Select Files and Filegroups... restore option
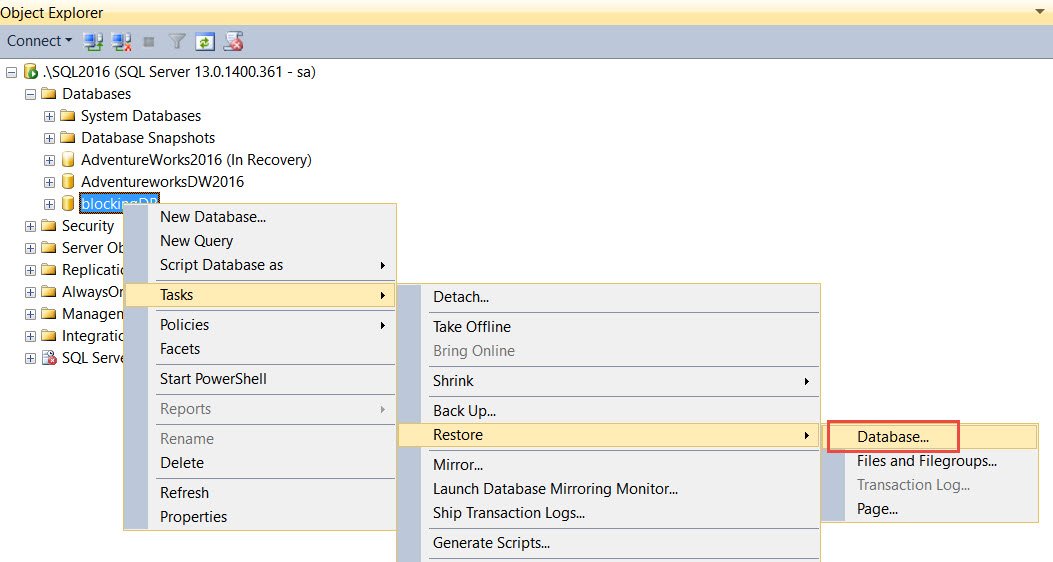The image size is (1053, 562). click(x=927, y=461)
